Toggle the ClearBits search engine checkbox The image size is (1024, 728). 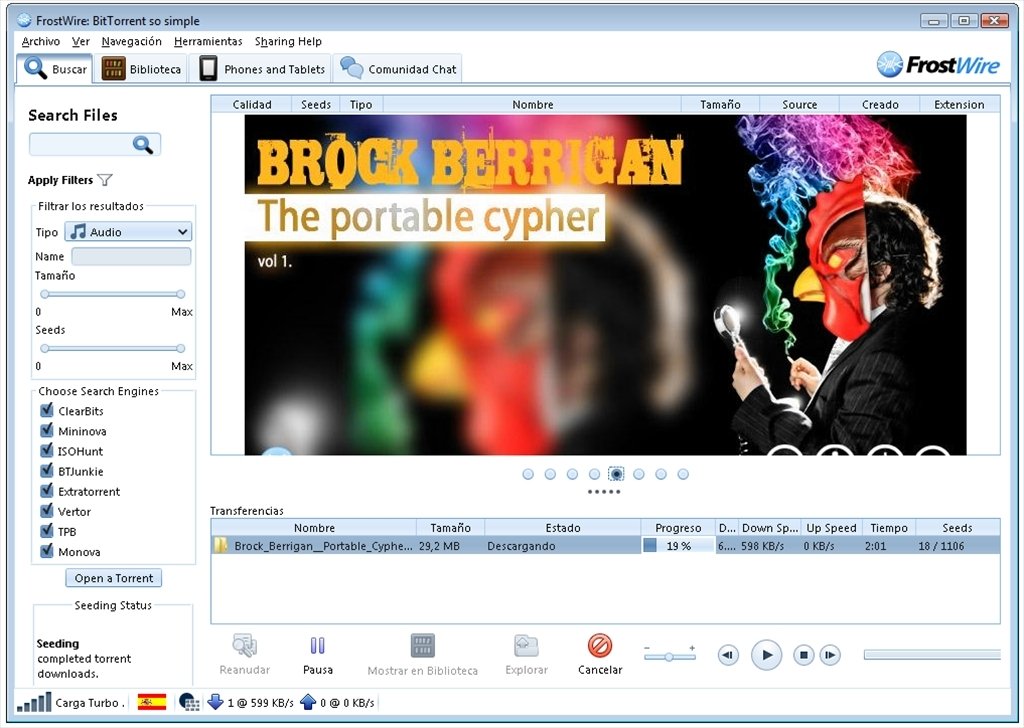tap(46, 410)
